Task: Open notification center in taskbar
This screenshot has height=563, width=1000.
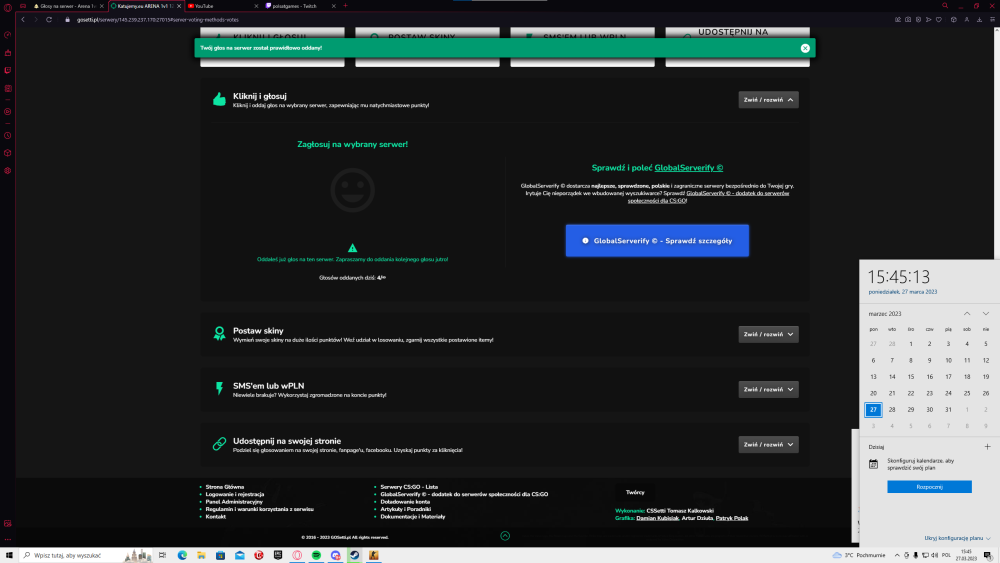Action: click(987, 555)
